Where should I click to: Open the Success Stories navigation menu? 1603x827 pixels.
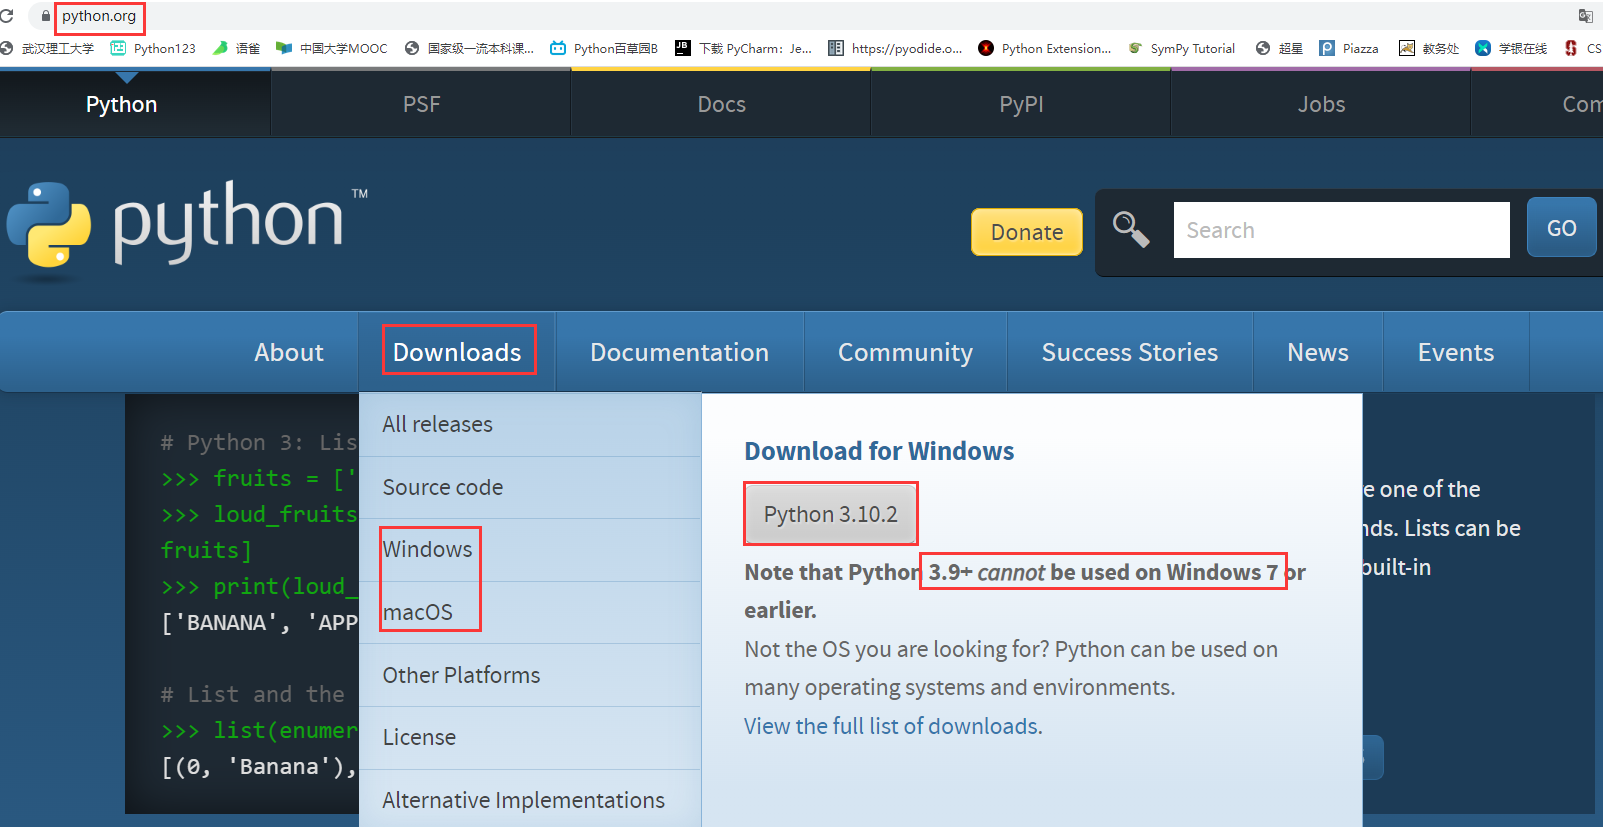[x=1130, y=352]
